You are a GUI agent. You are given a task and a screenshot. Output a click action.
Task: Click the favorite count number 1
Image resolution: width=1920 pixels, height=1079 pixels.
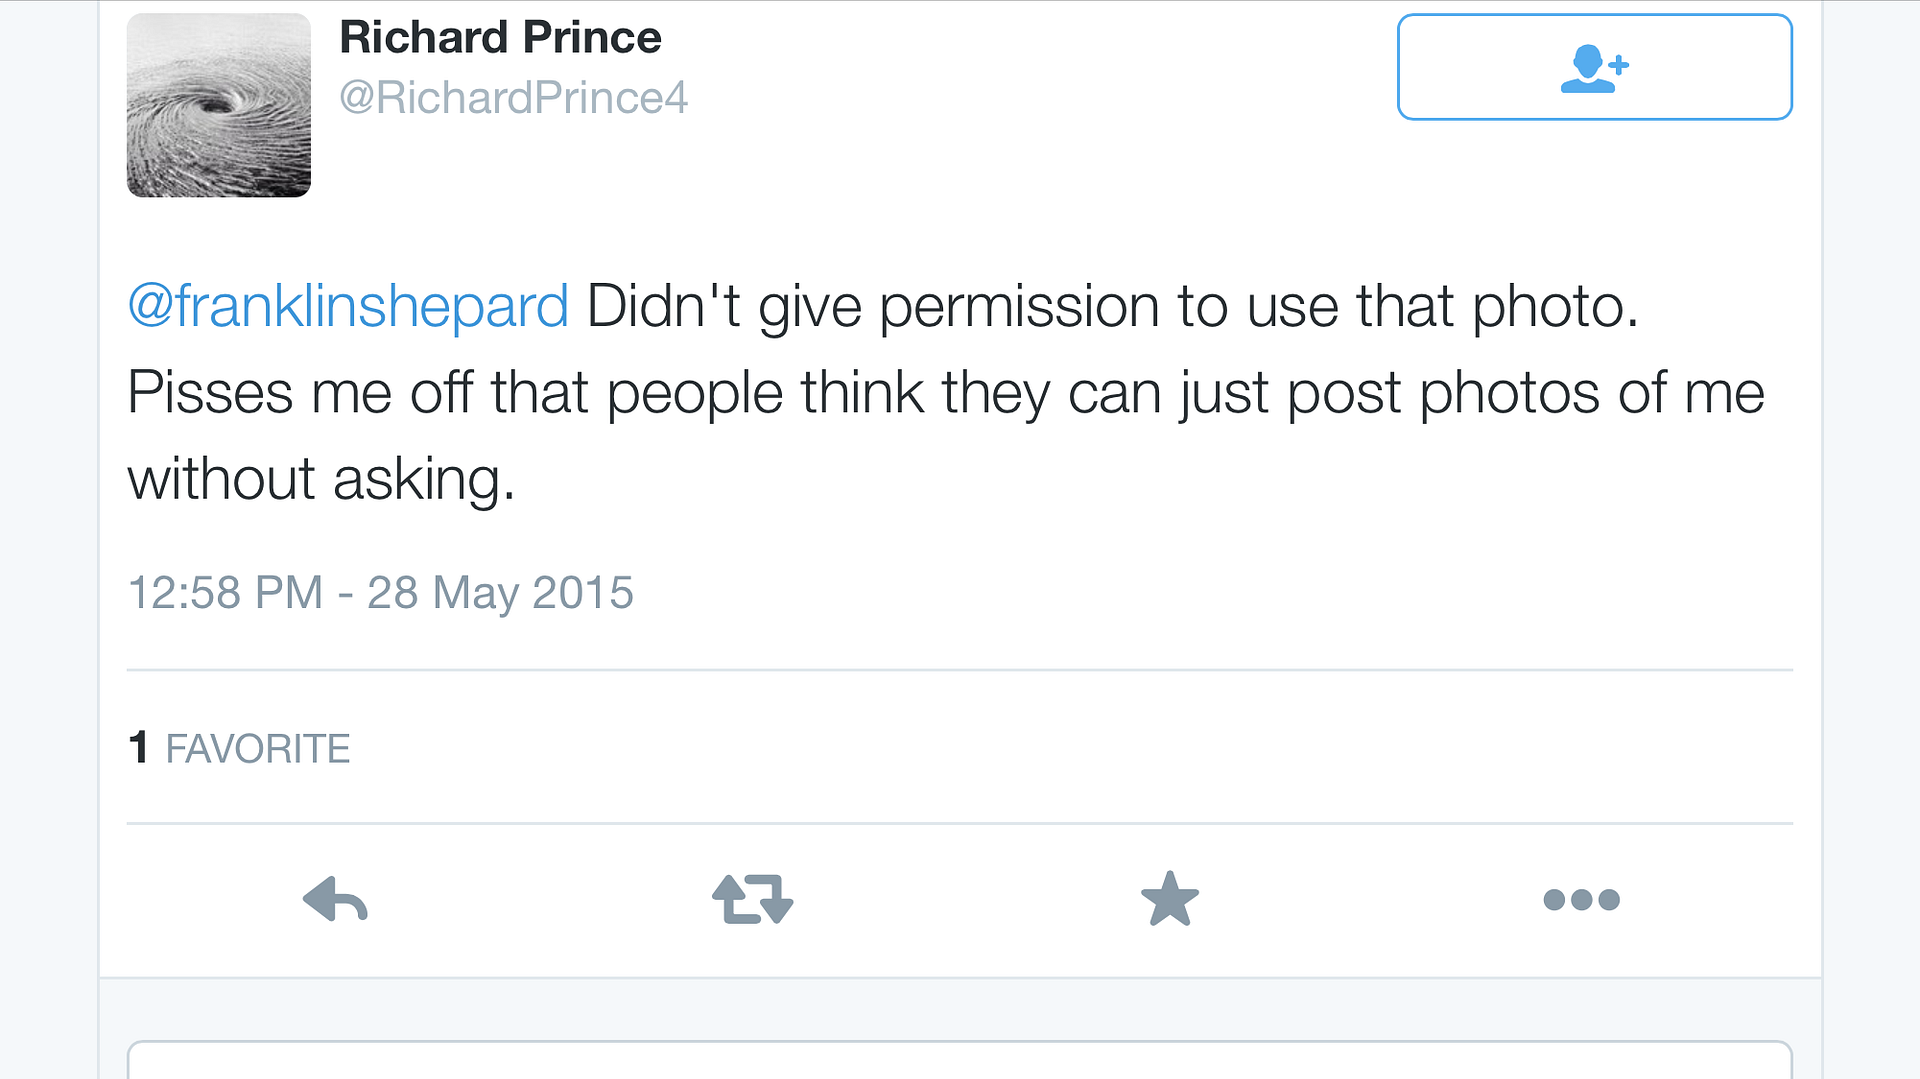[139, 748]
